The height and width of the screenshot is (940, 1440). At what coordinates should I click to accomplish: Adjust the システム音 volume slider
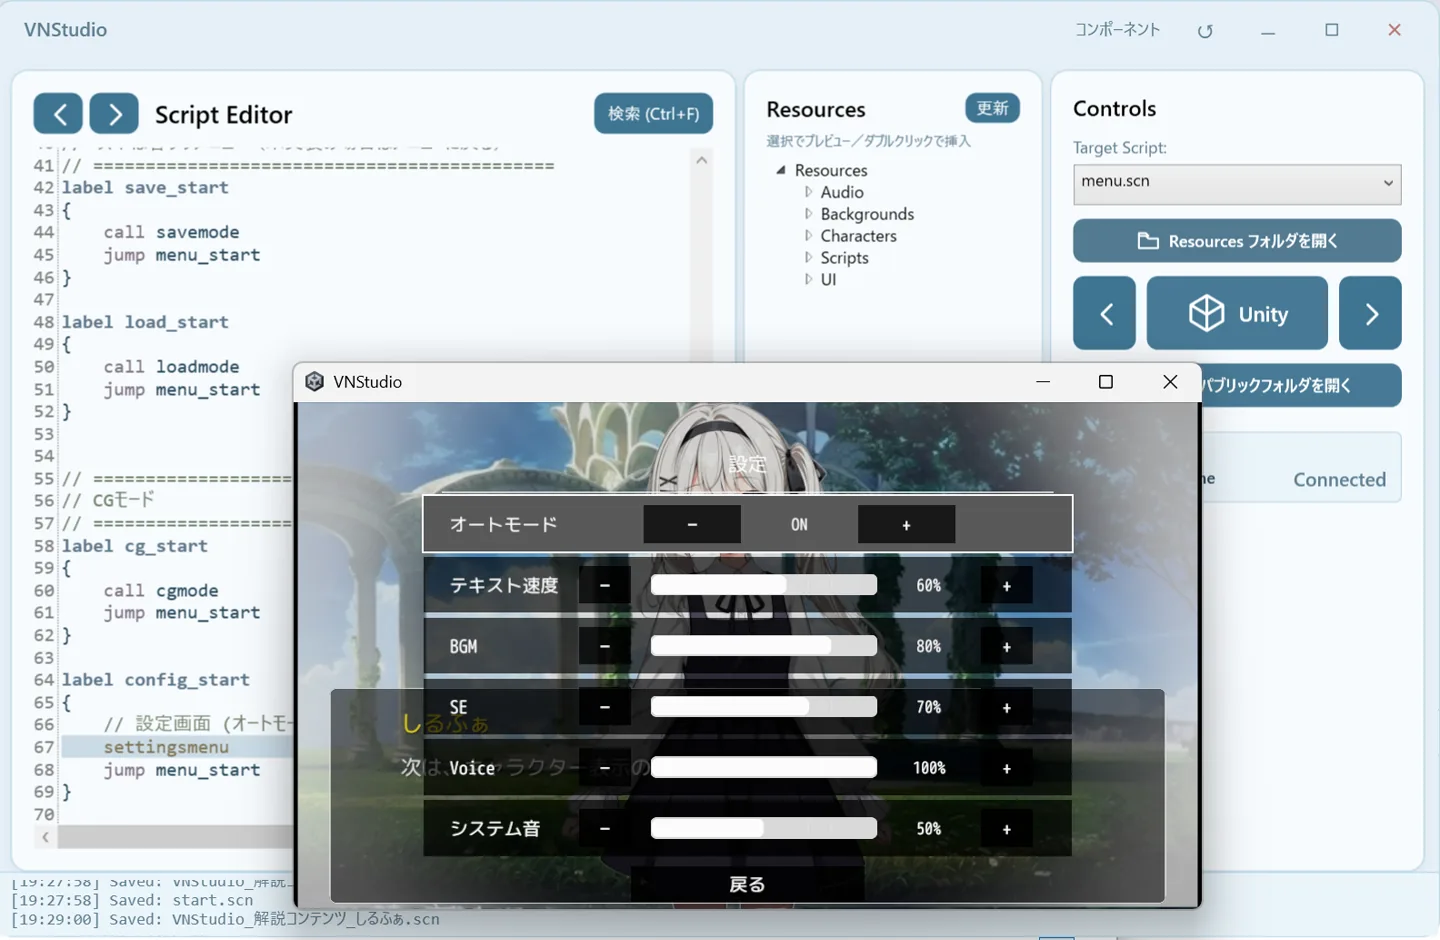764,829
